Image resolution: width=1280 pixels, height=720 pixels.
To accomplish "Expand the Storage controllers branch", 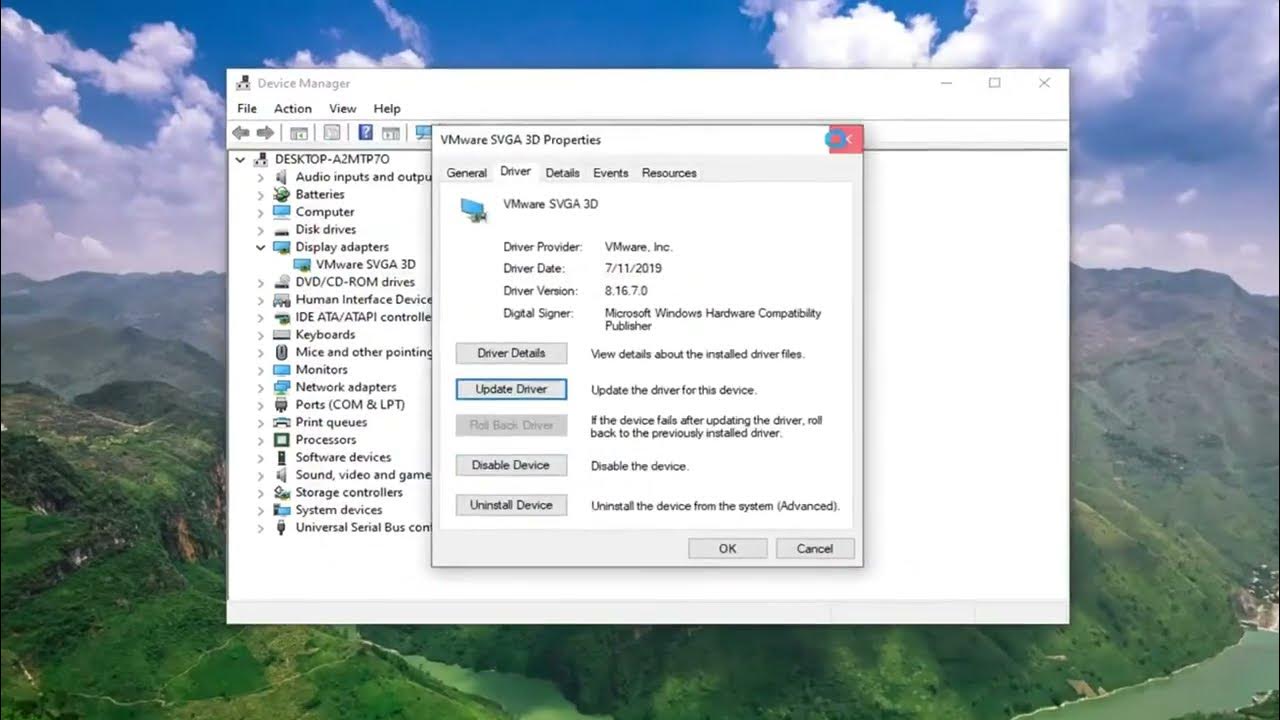I will (x=261, y=492).
